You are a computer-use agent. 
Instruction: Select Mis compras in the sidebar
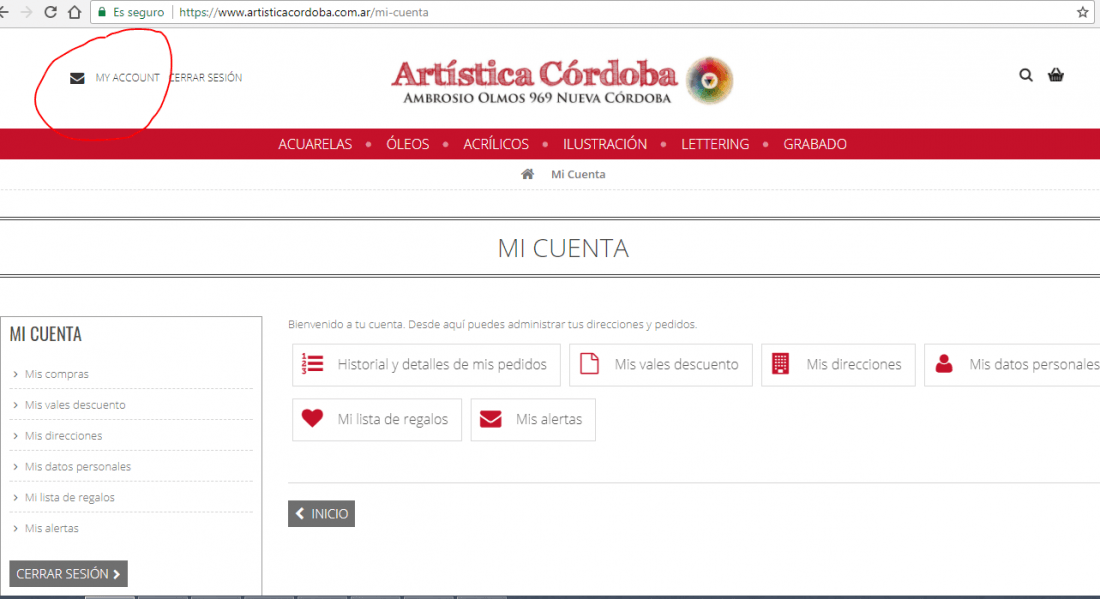[57, 374]
